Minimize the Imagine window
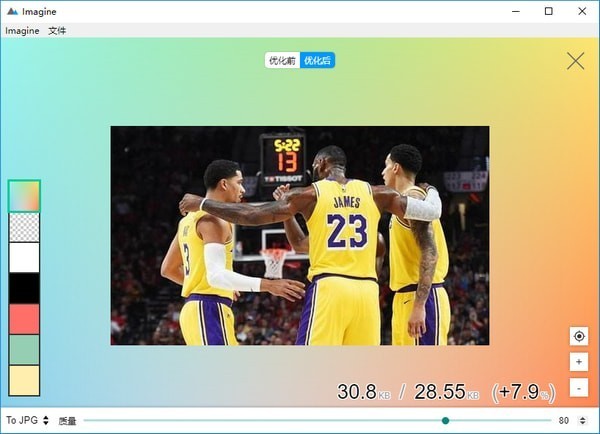Screen dimensions: 600x434 [516, 11]
